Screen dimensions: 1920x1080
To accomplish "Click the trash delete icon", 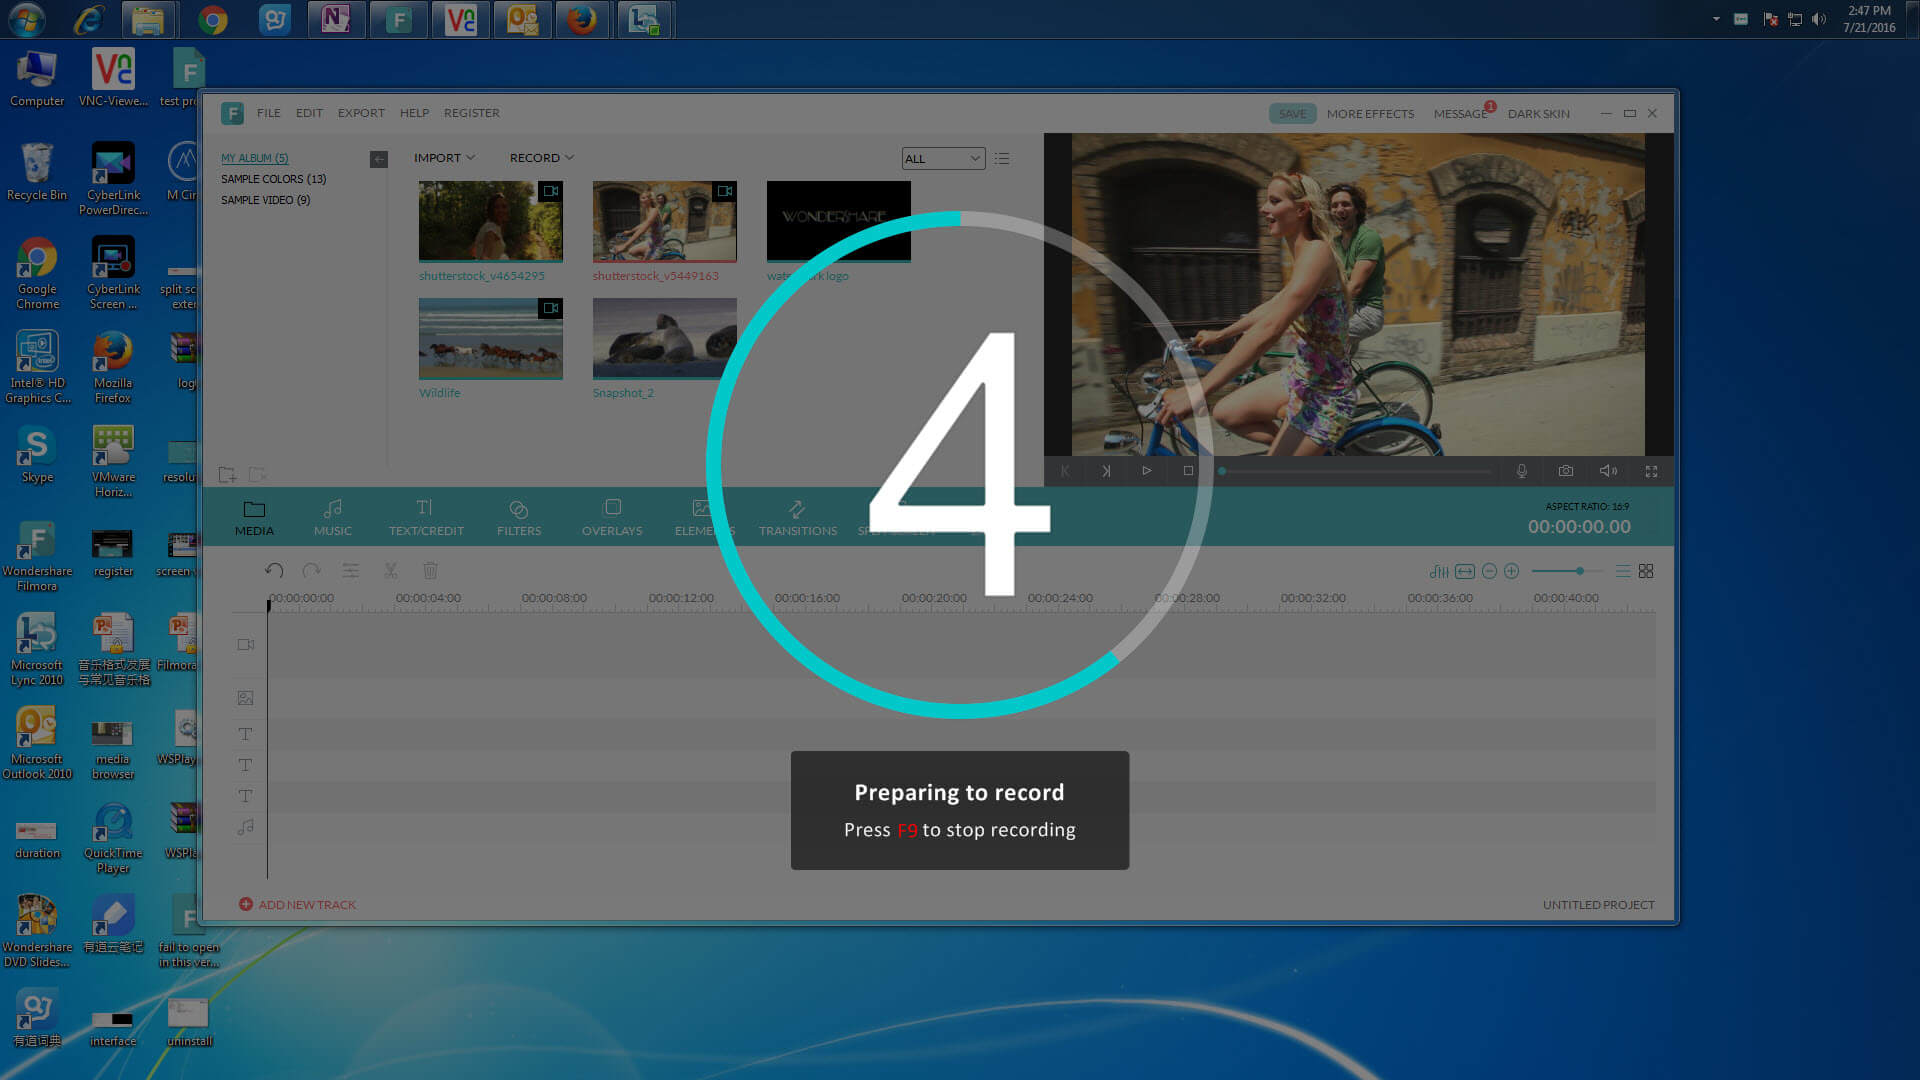I will 430,570.
